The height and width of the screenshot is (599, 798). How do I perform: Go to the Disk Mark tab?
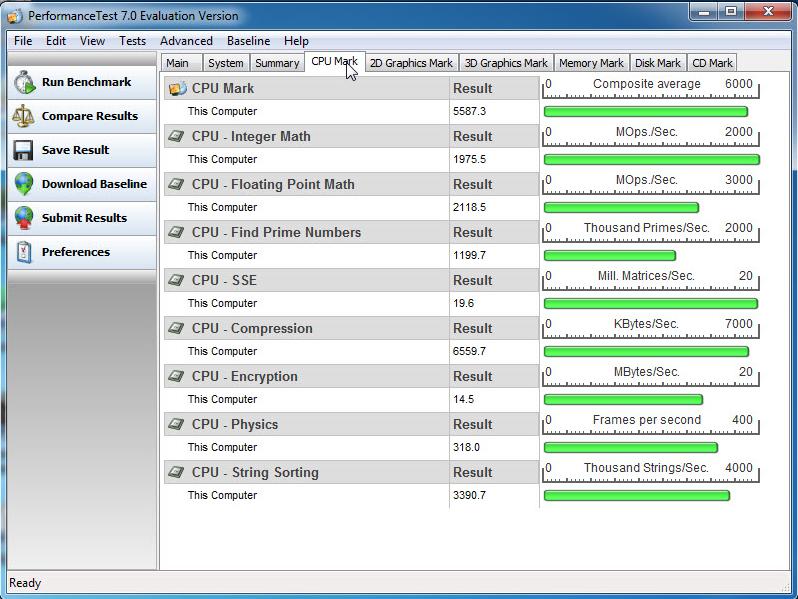658,63
